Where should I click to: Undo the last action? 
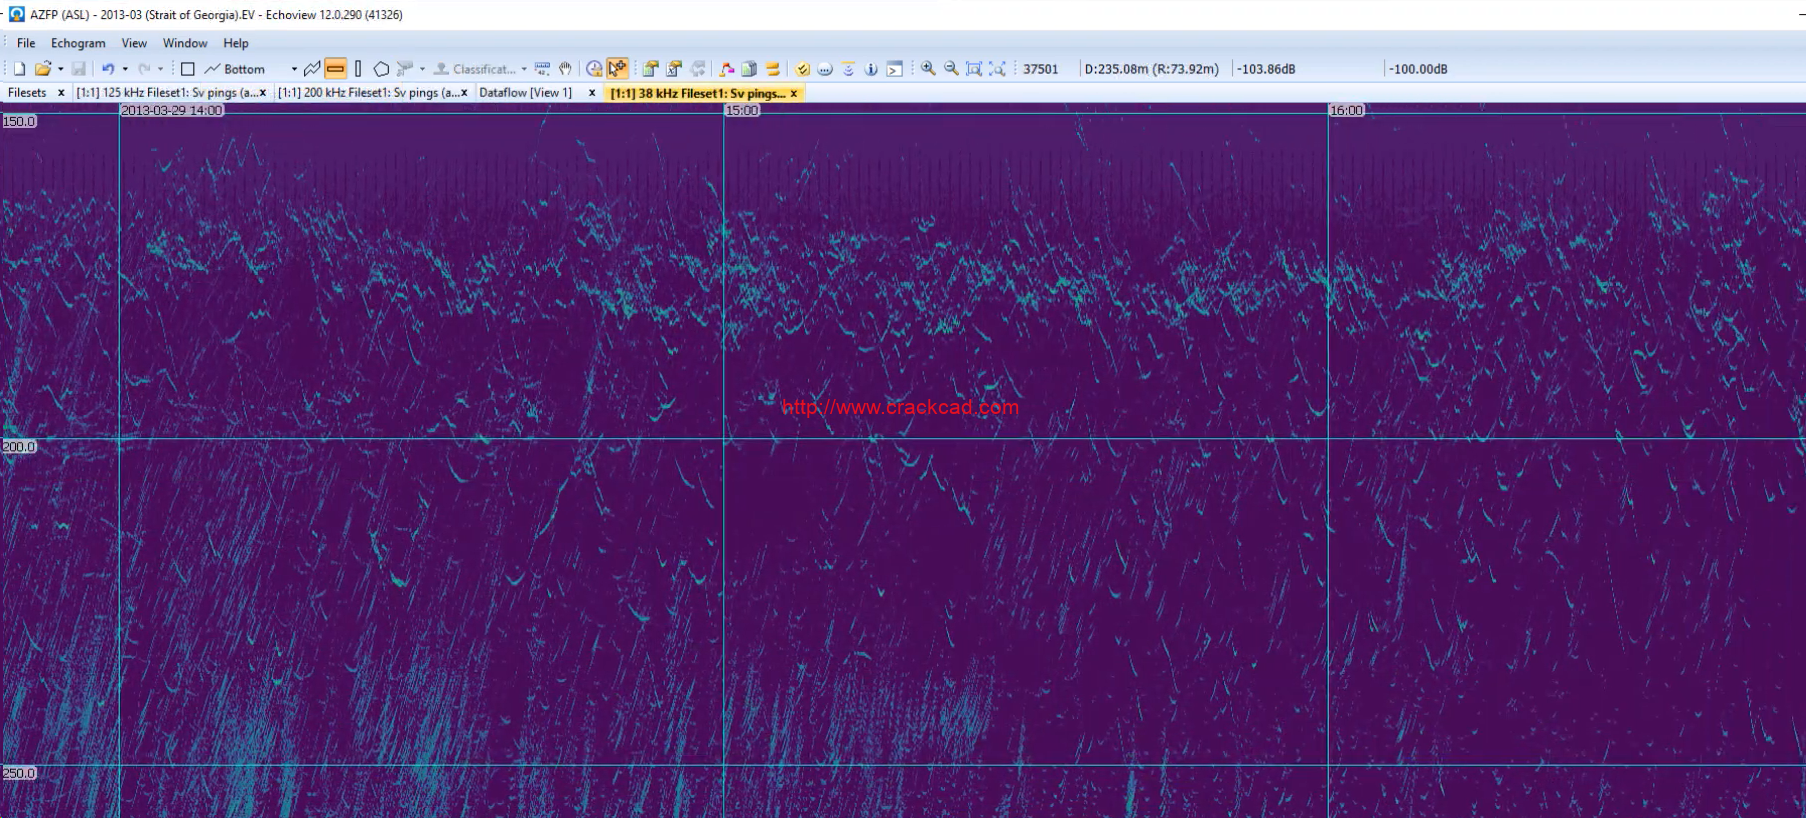(x=108, y=69)
